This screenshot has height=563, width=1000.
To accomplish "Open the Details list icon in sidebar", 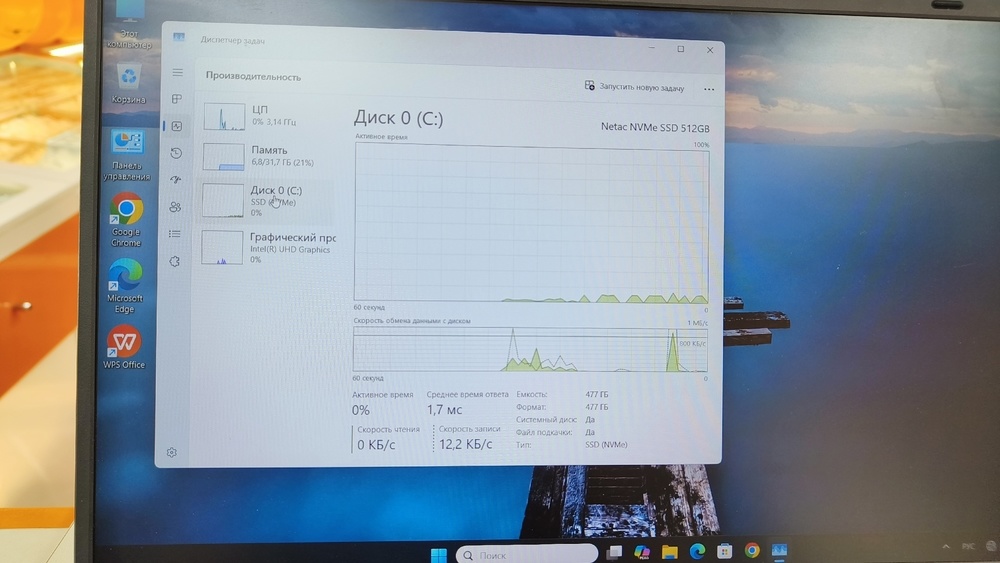I will [x=175, y=234].
